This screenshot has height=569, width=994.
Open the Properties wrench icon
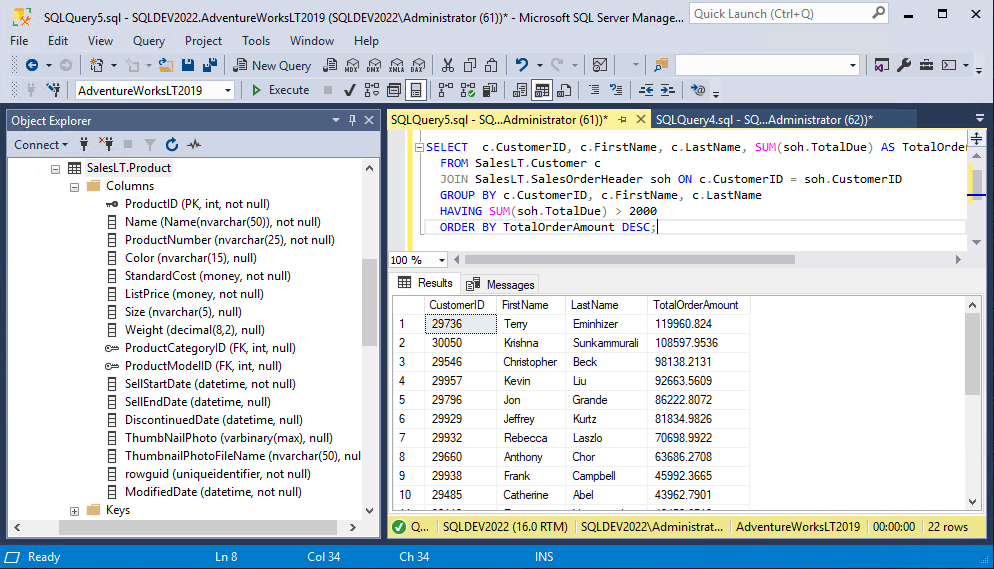[904, 65]
